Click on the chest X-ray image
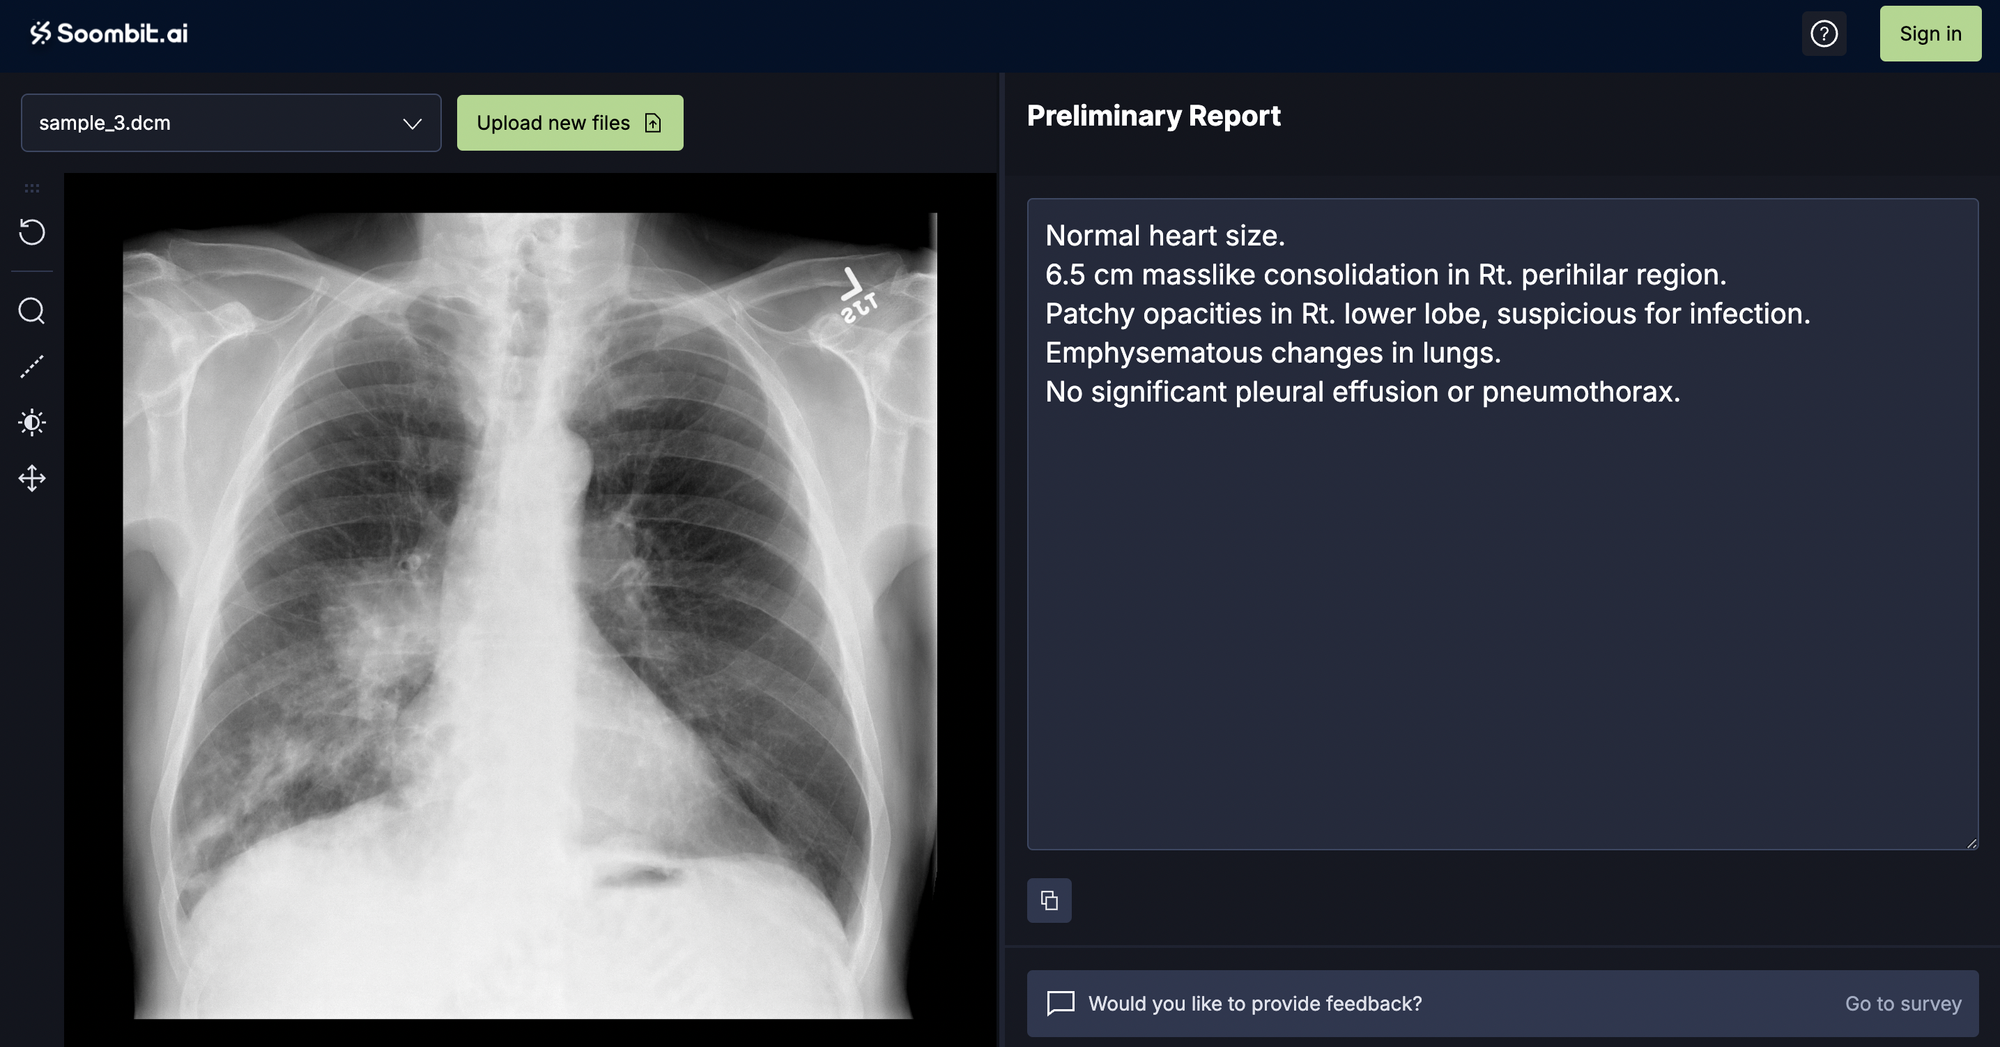This screenshot has width=2000, height=1047. pyautogui.click(x=530, y=615)
